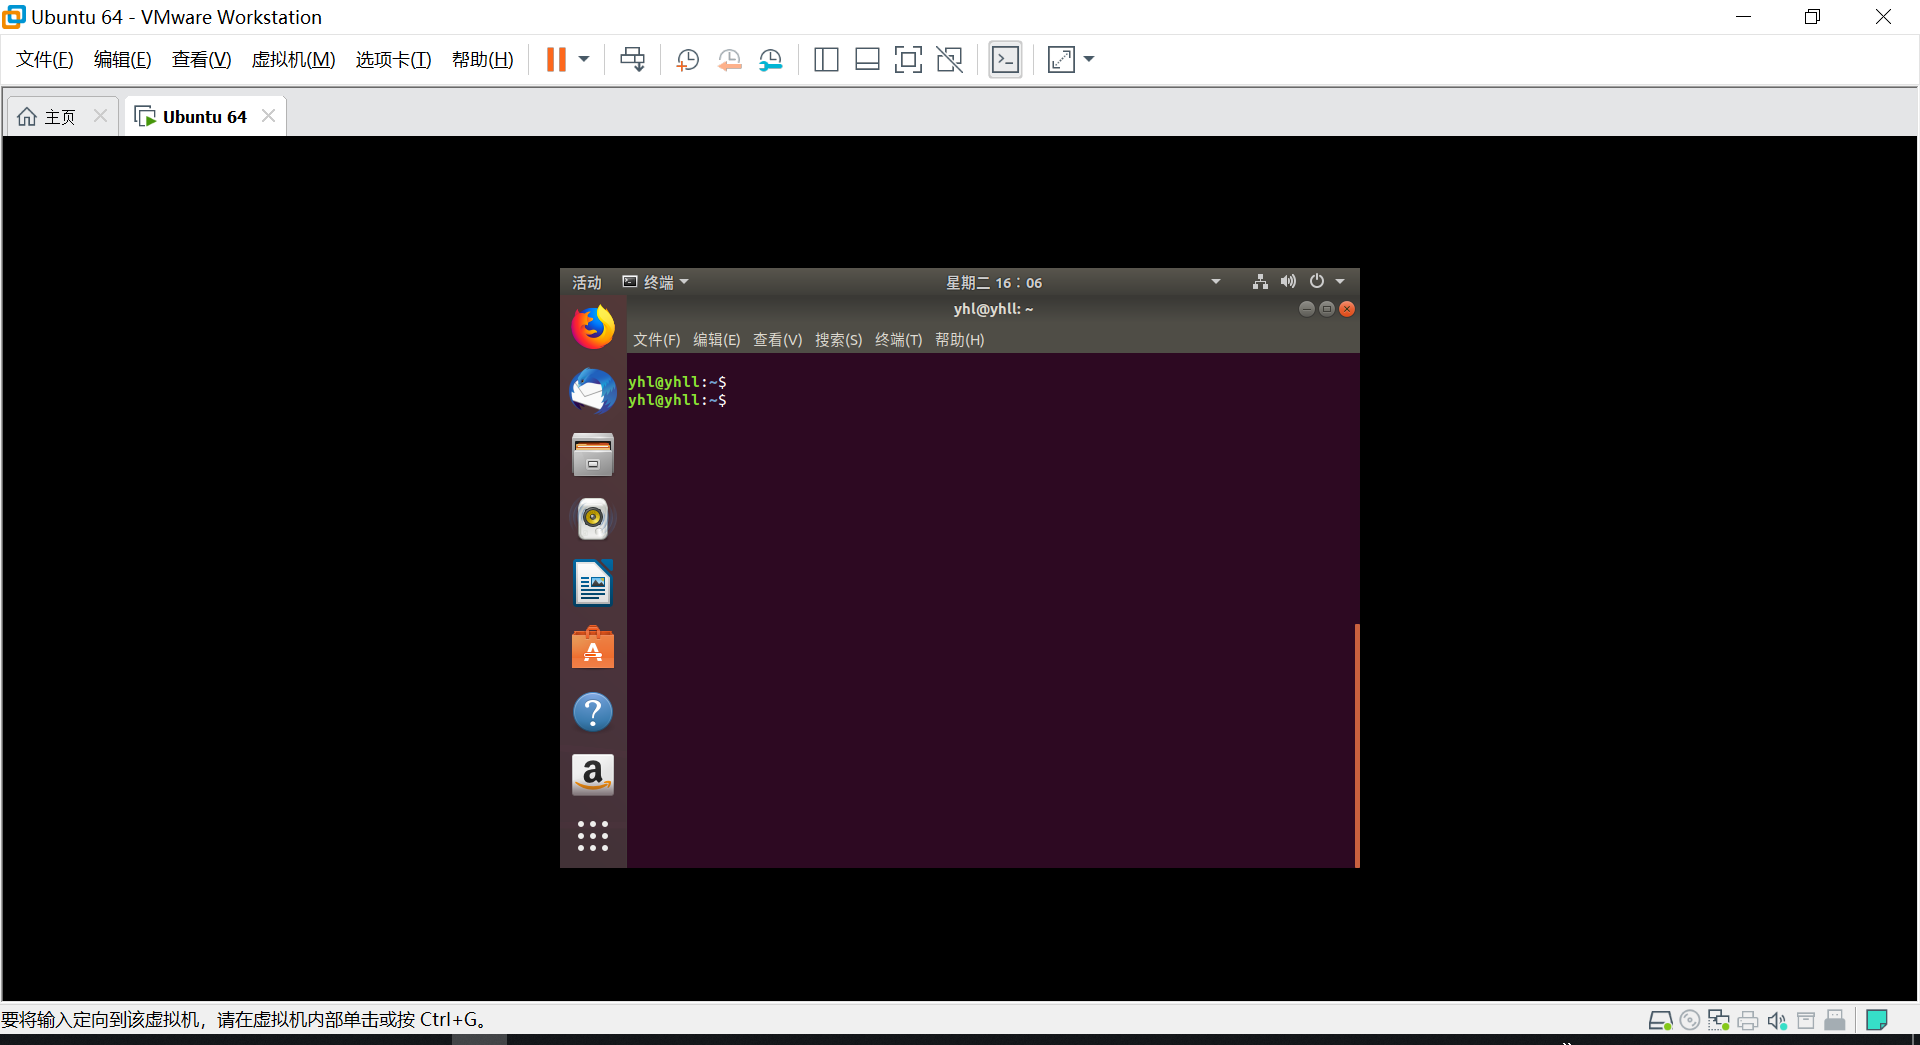Open the 虚拟机(M) menu
This screenshot has width=1920, height=1045.
[293, 59]
